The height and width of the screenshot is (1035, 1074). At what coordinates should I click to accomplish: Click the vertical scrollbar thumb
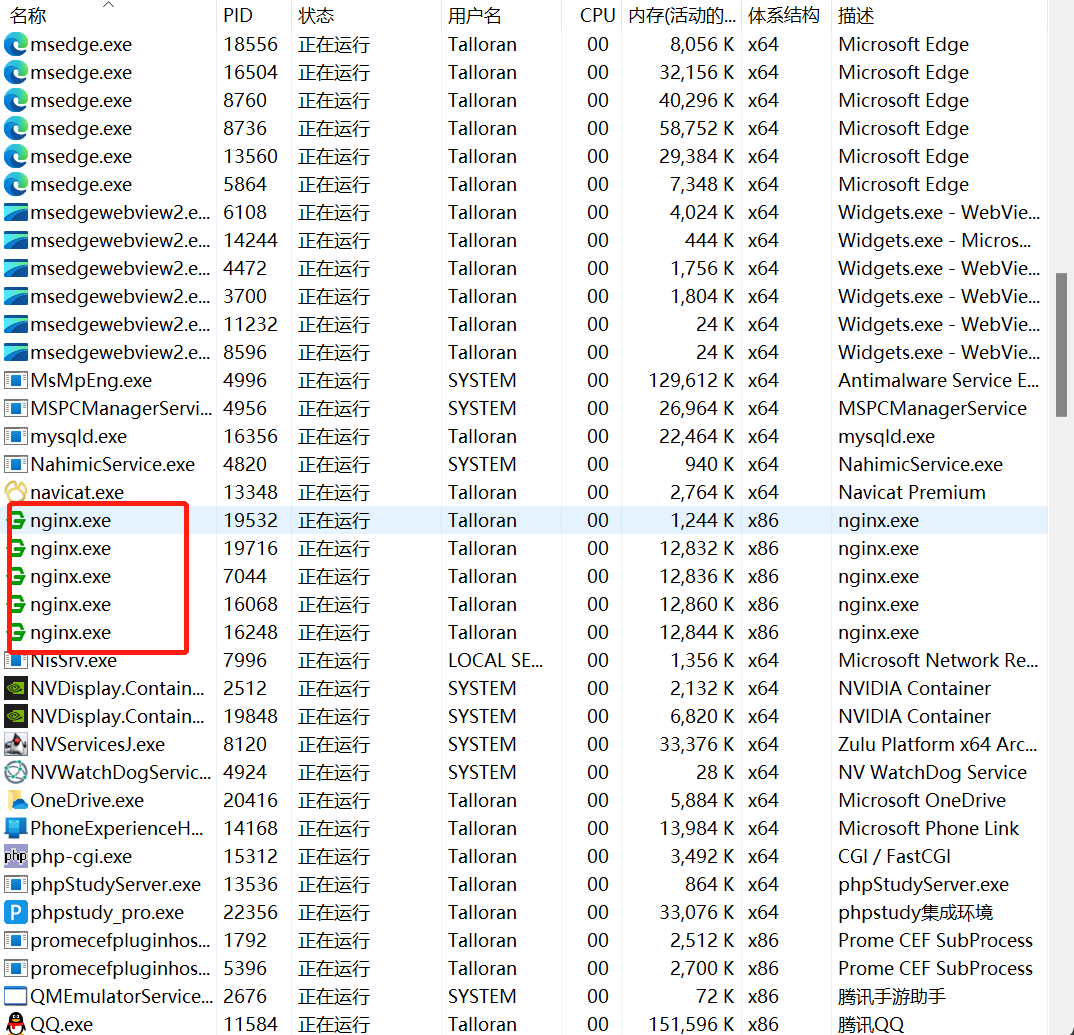coord(1061,345)
